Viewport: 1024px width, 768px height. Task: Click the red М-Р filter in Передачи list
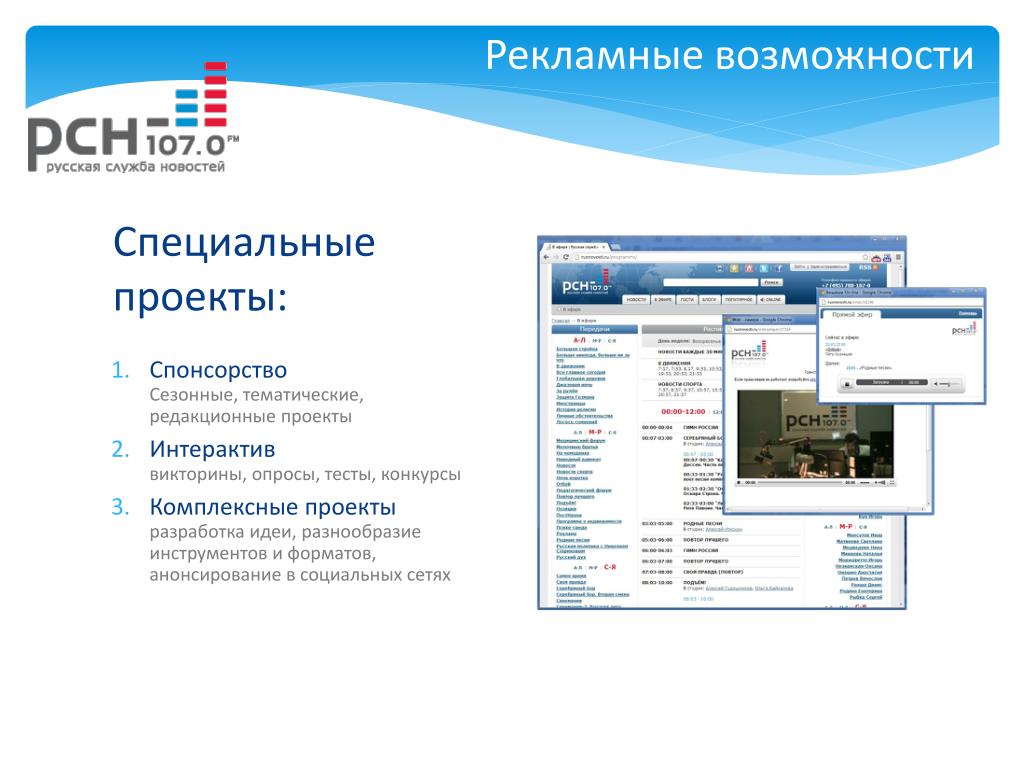coord(595,432)
